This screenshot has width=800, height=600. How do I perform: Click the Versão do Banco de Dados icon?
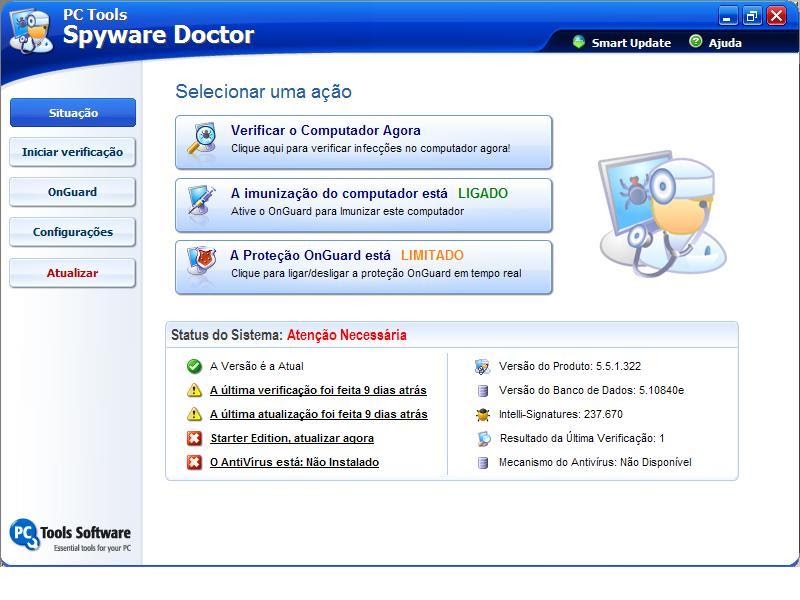coord(483,390)
